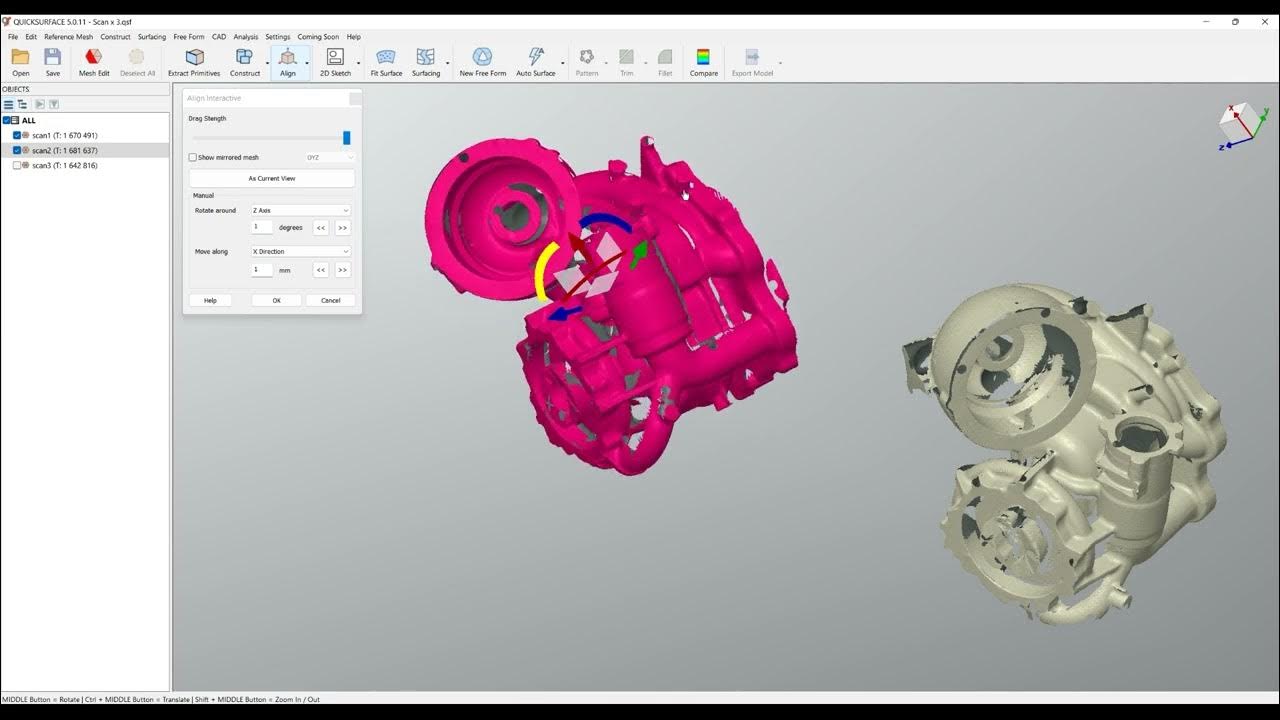Open the File menu
Viewport: 1280px width, 720px height.
click(13, 37)
